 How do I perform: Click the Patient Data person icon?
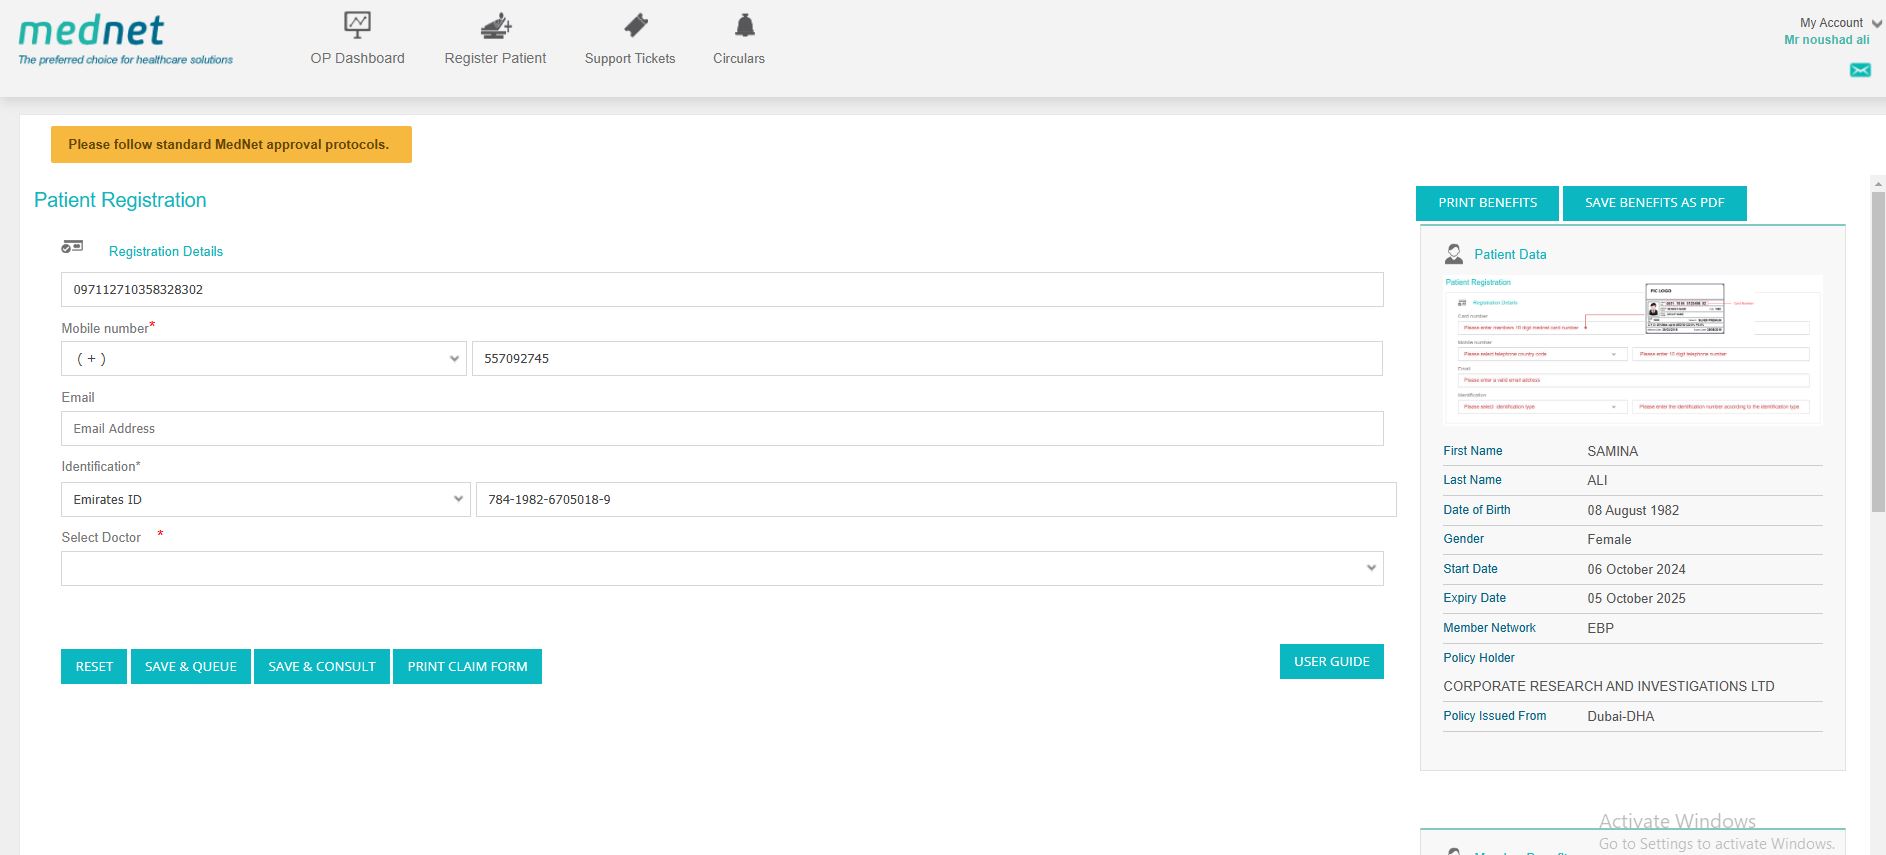(x=1454, y=254)
